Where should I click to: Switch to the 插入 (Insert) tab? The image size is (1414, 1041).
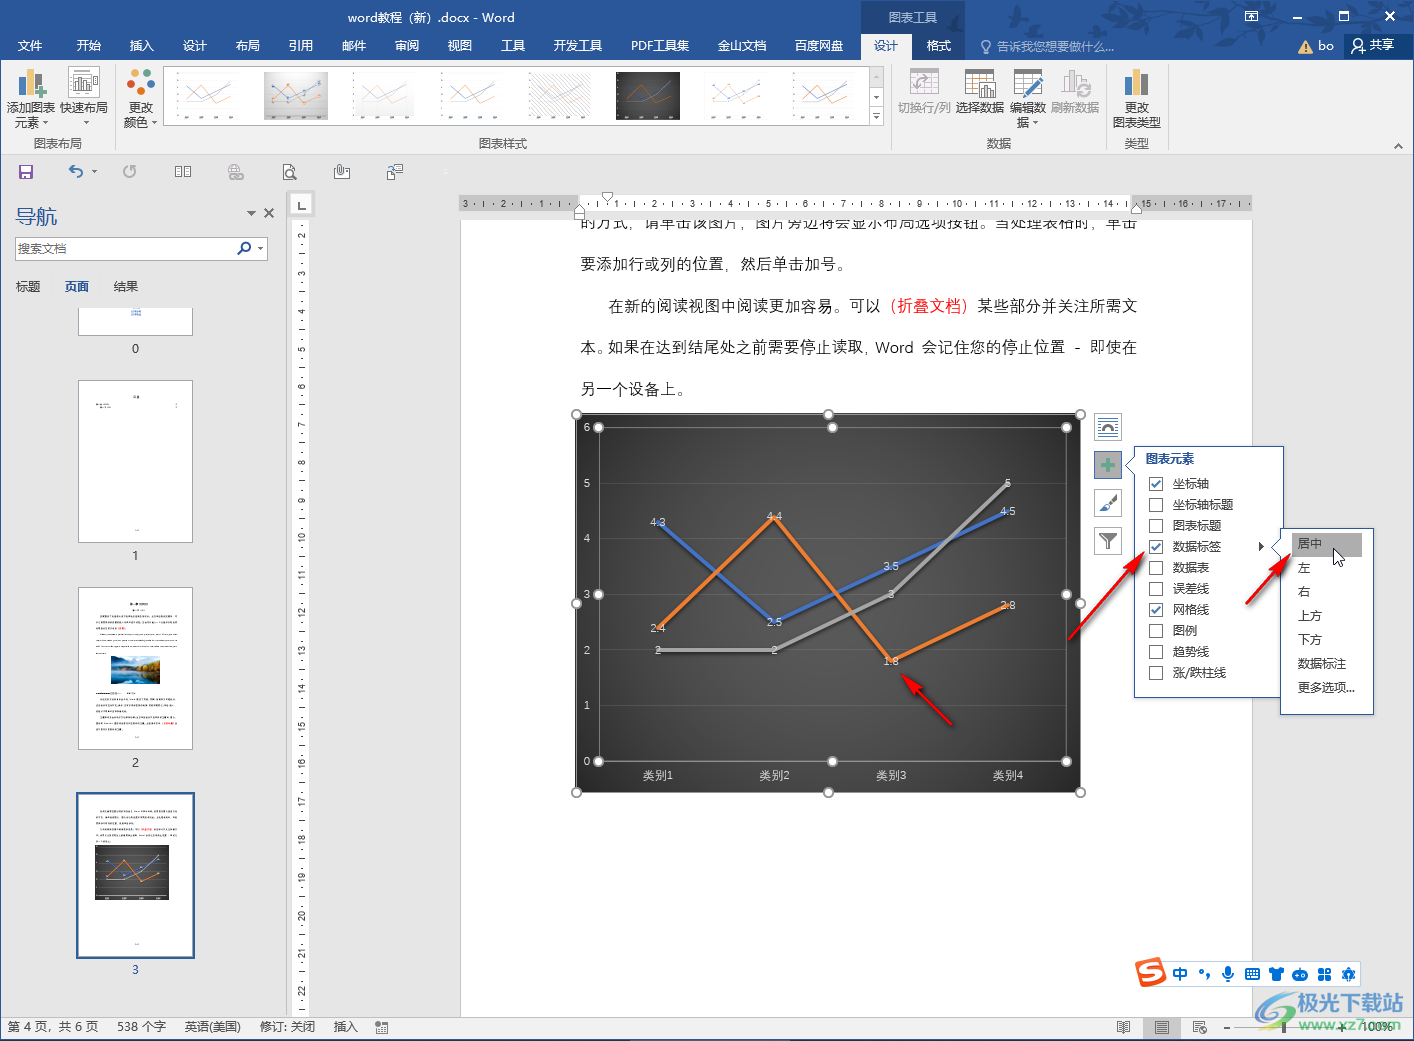tap(142, 46)
